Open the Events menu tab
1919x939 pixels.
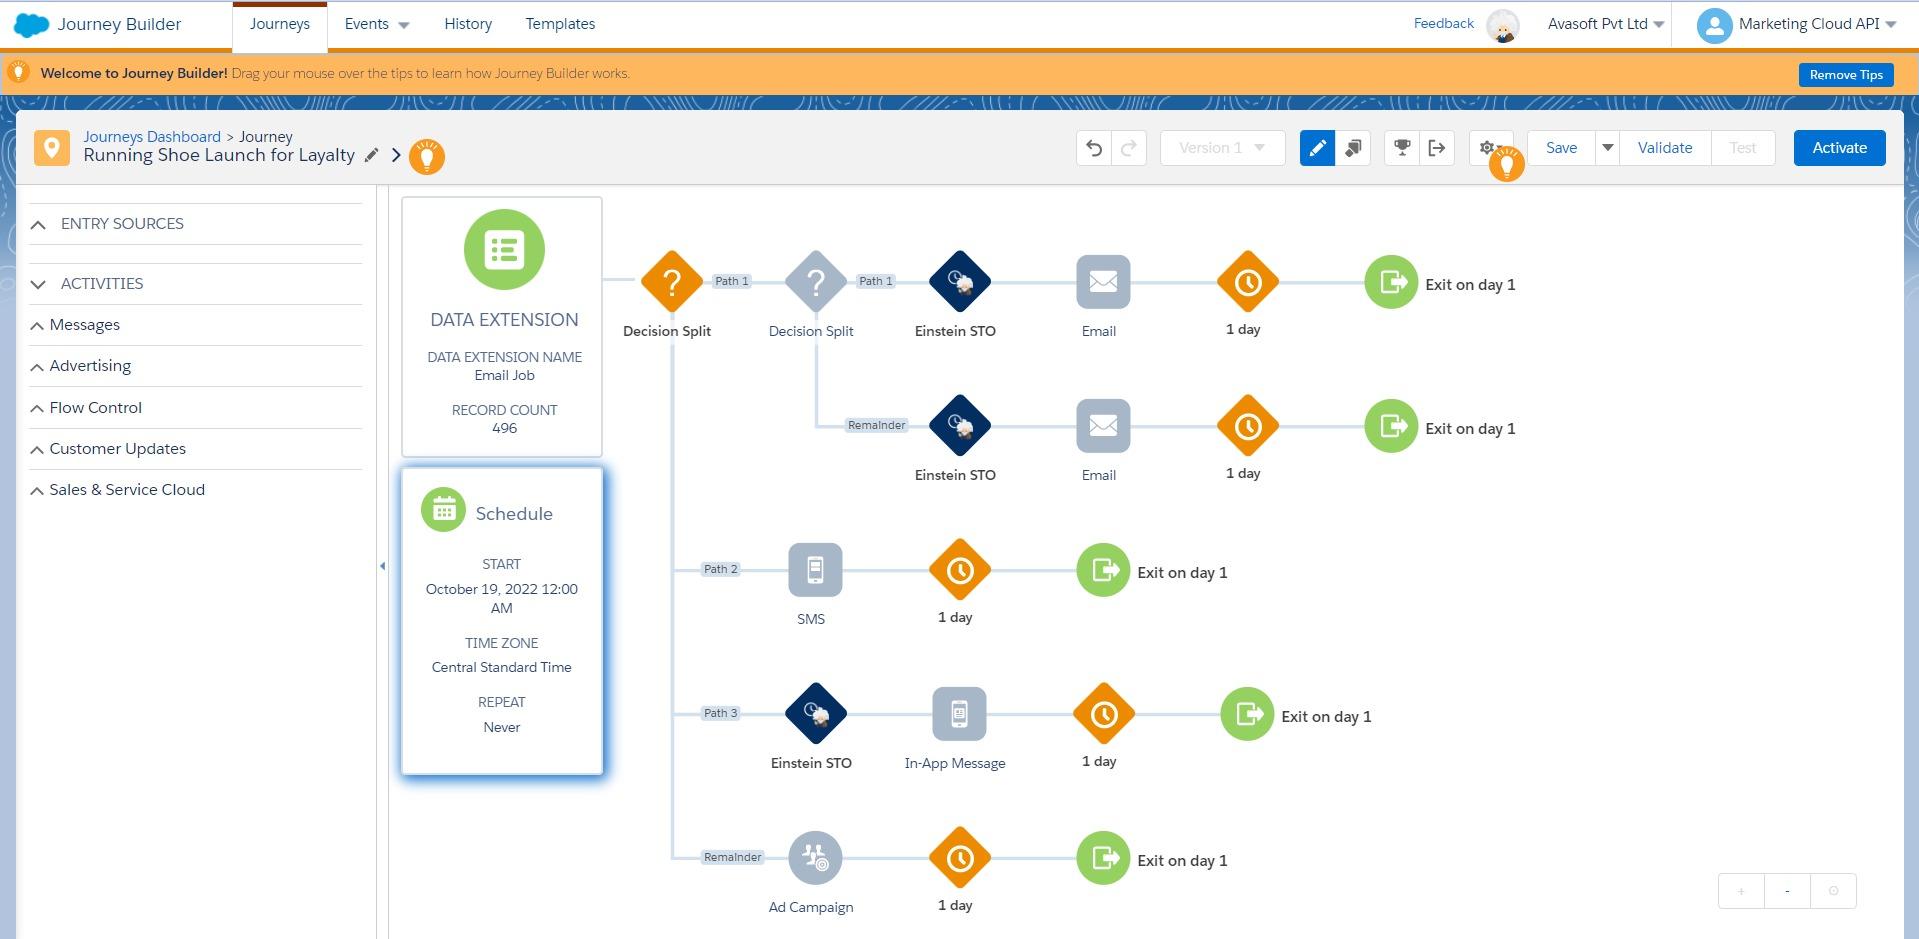coord(377,24)
